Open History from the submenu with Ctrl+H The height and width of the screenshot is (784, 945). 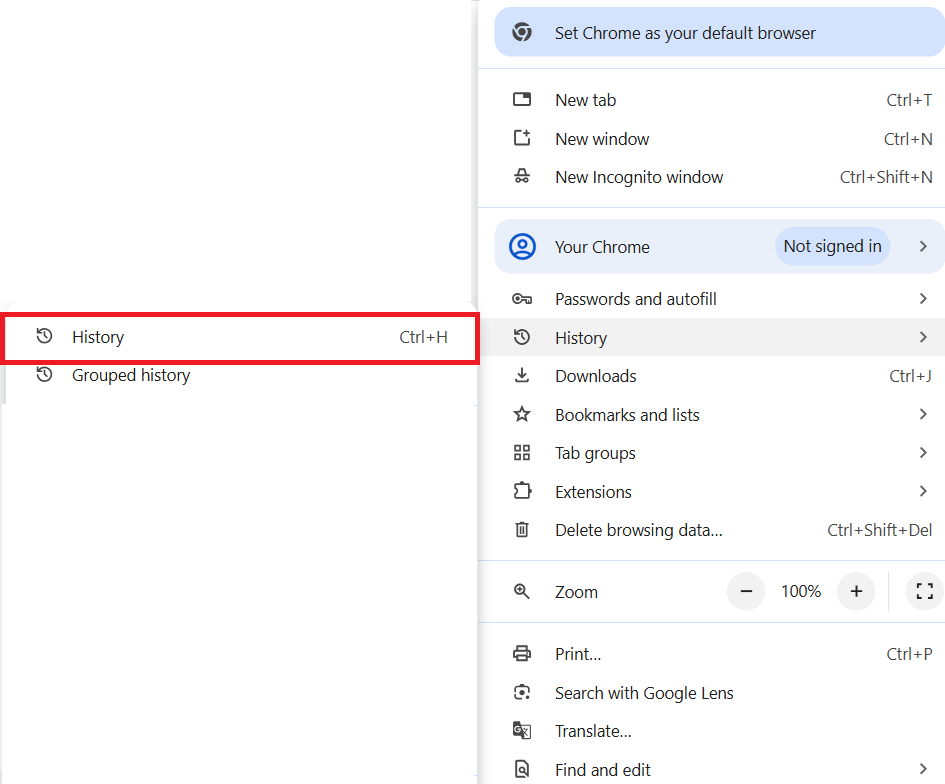(241, 337)
